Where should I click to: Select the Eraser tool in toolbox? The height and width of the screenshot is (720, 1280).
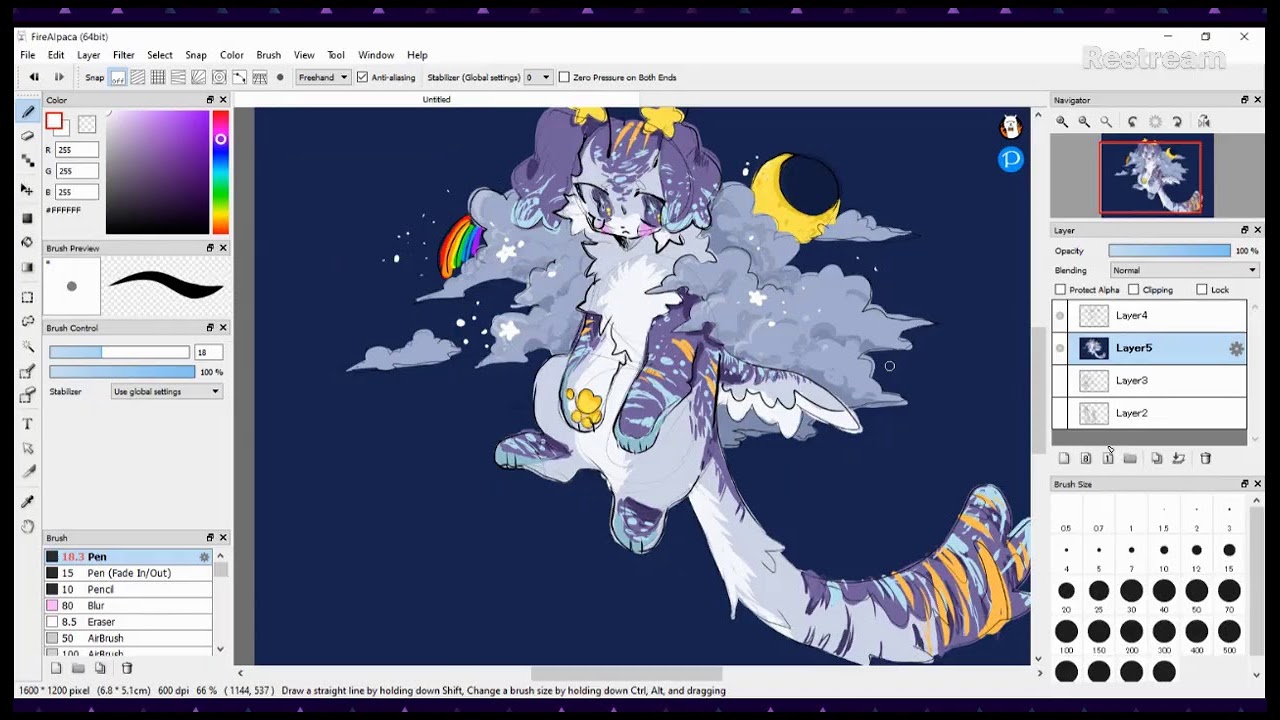click(28, 136)
